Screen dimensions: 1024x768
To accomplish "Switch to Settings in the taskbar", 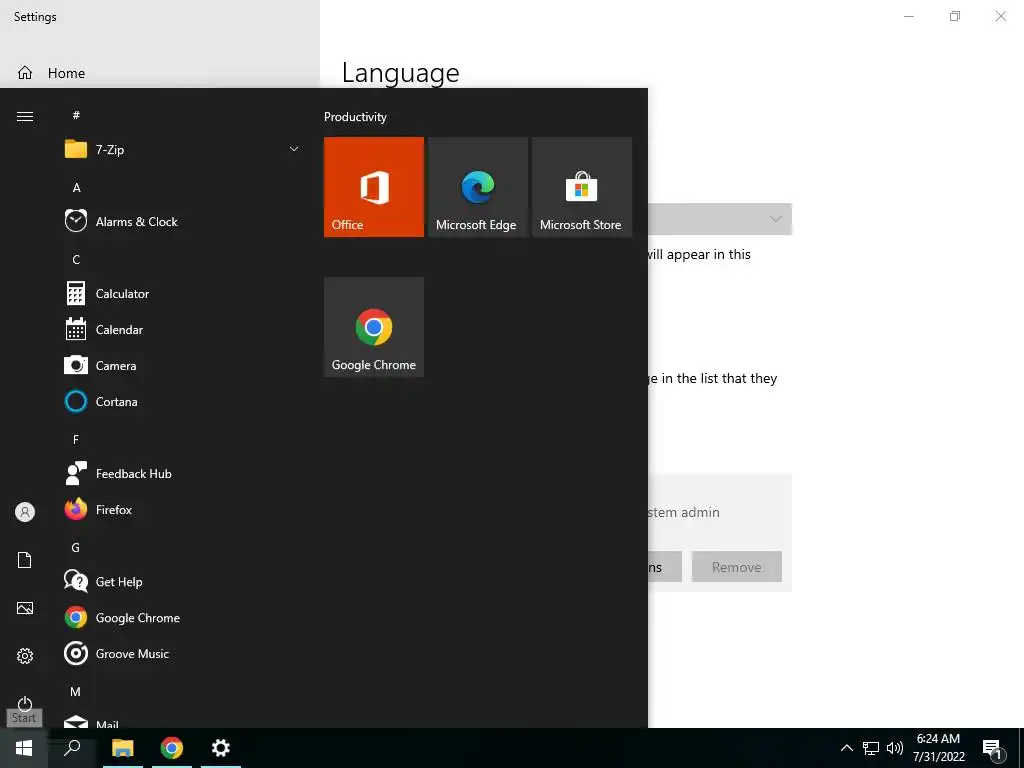I will (221, 748).
